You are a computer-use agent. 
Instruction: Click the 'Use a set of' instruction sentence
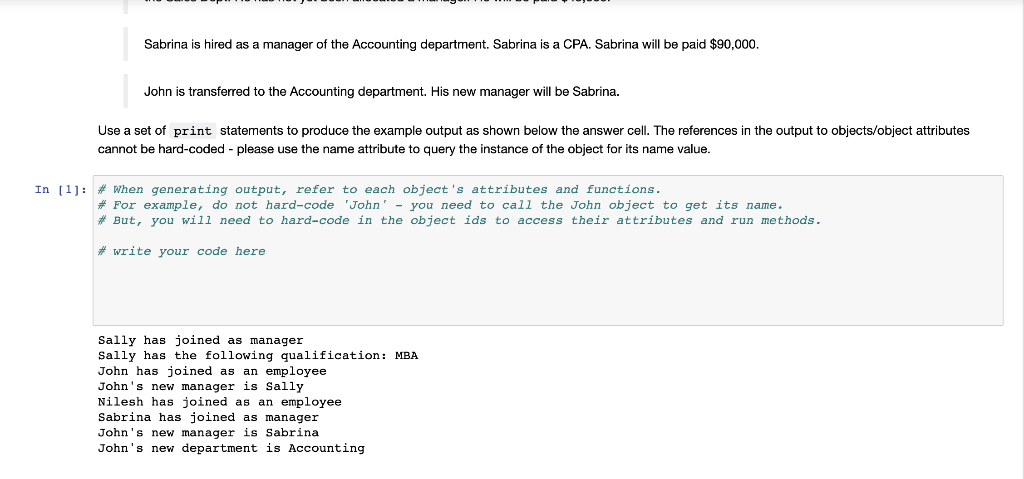pyautogui.click(x=534, y=140)
